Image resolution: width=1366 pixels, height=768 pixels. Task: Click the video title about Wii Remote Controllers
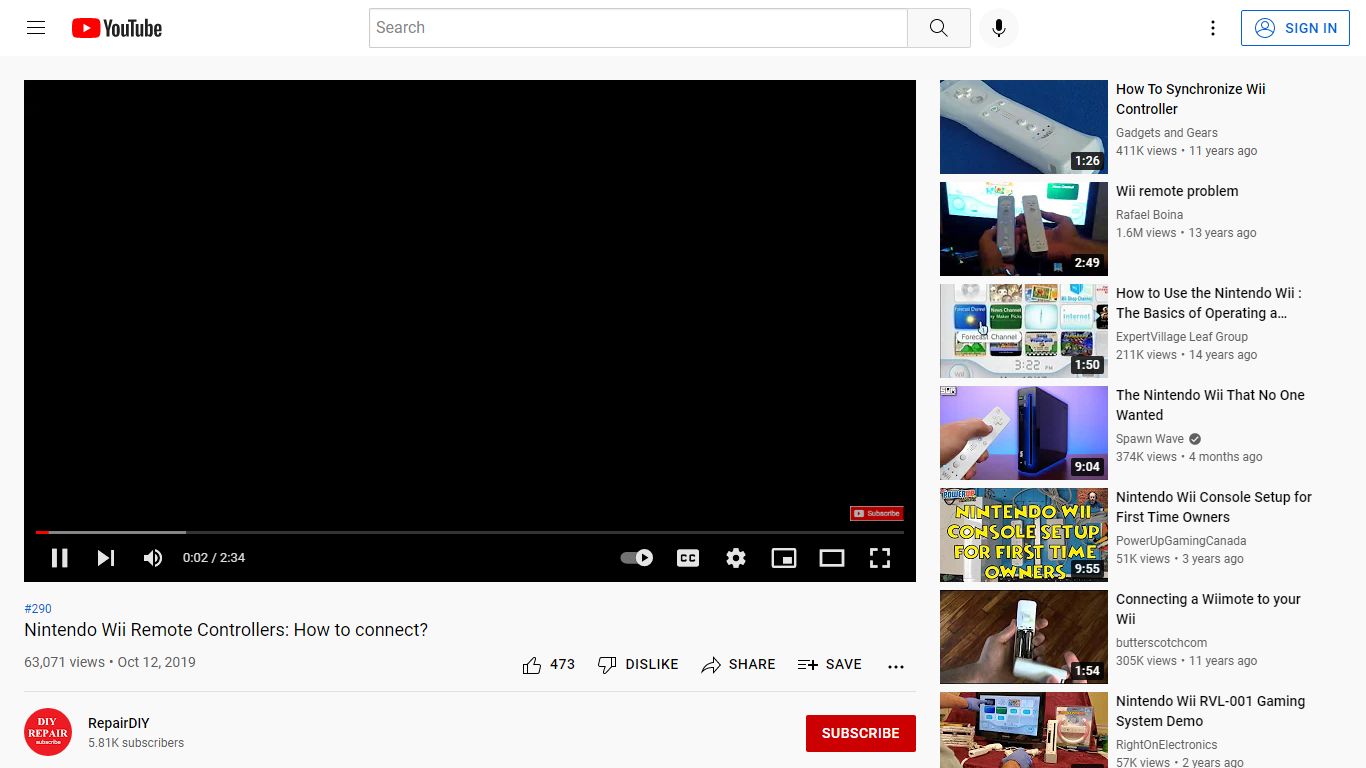coord(226,630)
